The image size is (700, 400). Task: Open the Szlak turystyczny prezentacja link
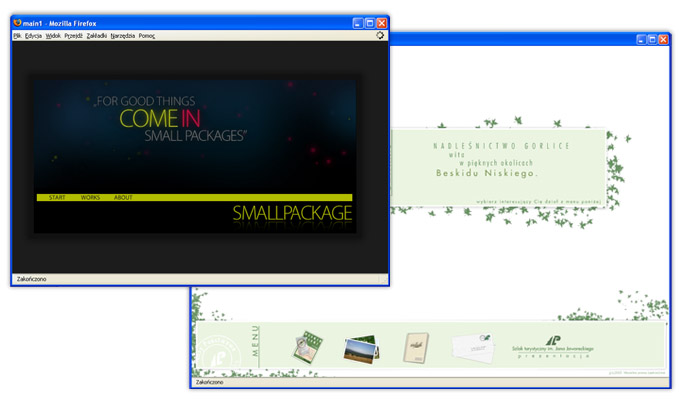click(553, 347)
